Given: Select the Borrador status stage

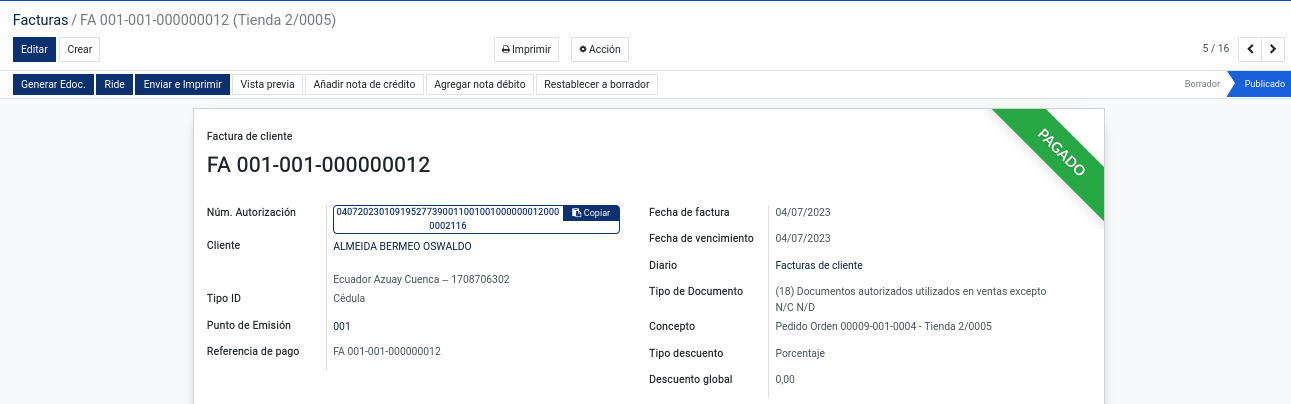Looking at the screenshot, I should pyautogui.click(x=1202, y=85).
